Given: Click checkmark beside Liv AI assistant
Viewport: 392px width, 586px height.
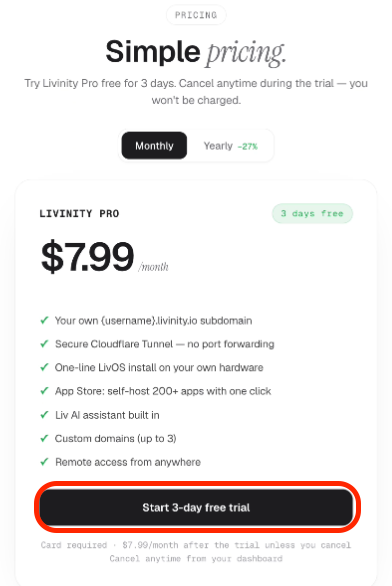Looking at the screenshot, I should click(44, 415).
